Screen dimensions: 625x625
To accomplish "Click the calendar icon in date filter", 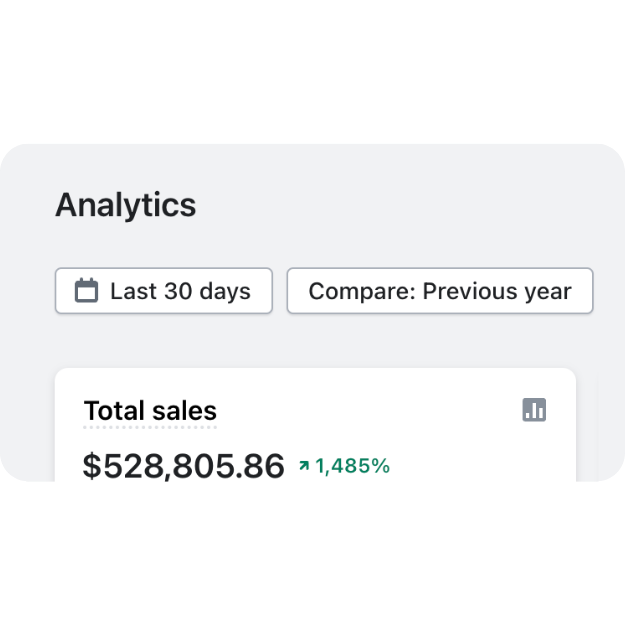I will pos(86,291).
